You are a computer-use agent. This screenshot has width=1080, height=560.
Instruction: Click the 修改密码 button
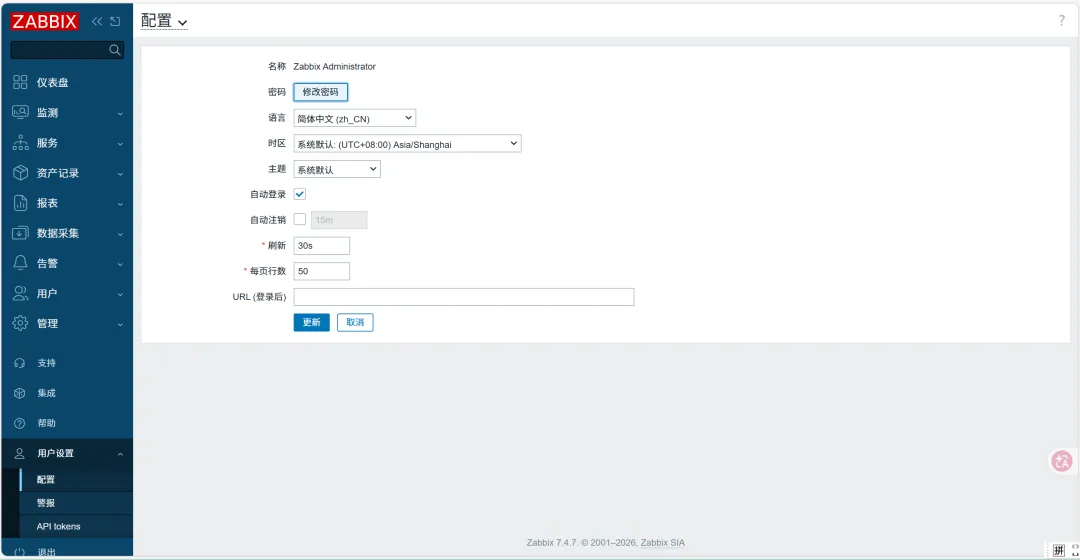click(320, 92)
